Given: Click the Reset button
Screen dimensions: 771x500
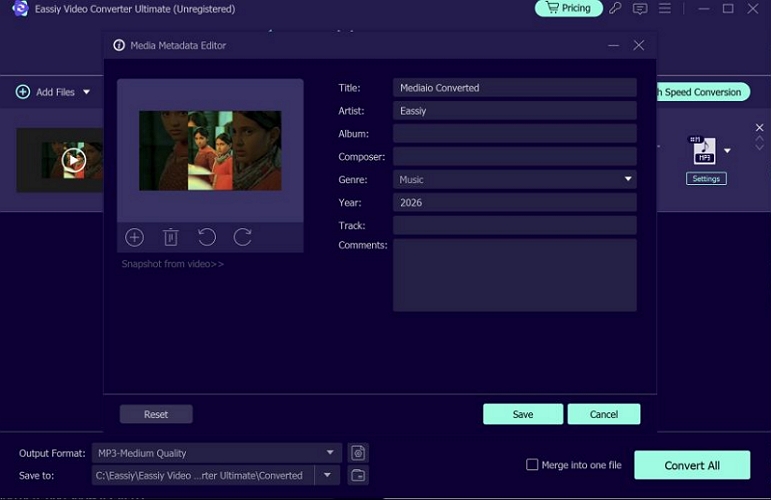Looking at the screenshot, I should click(x=156, y=414).
